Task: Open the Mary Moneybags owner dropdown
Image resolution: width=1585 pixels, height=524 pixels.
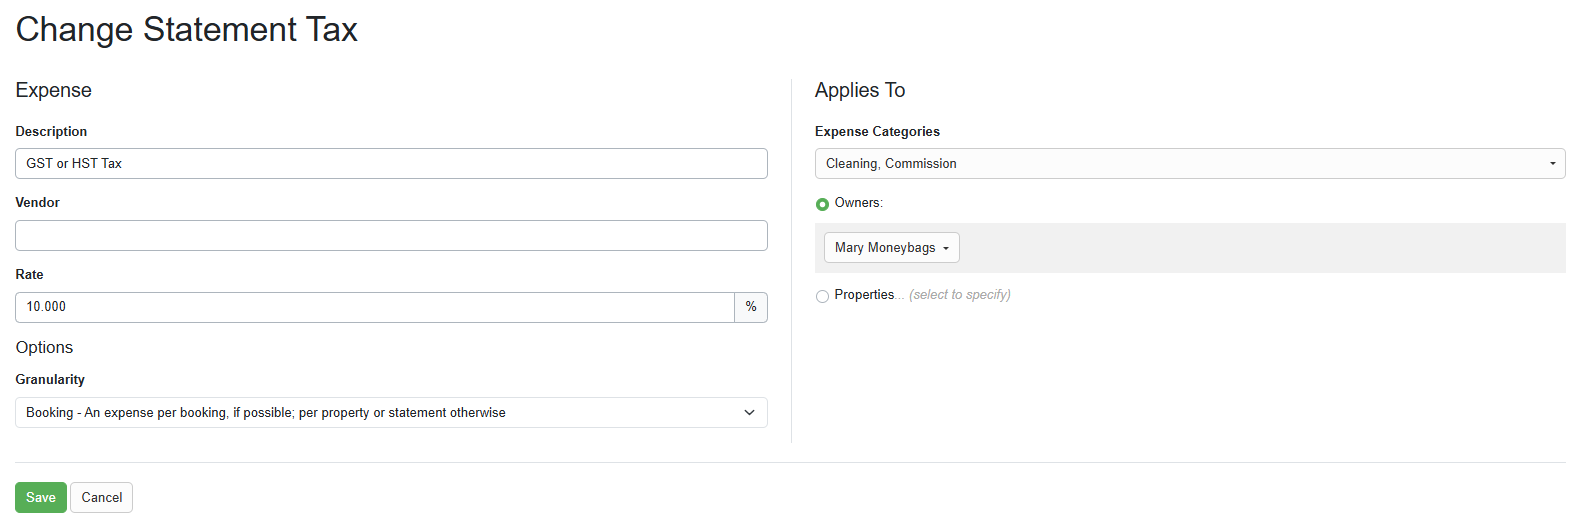Action: click(891, 247)
